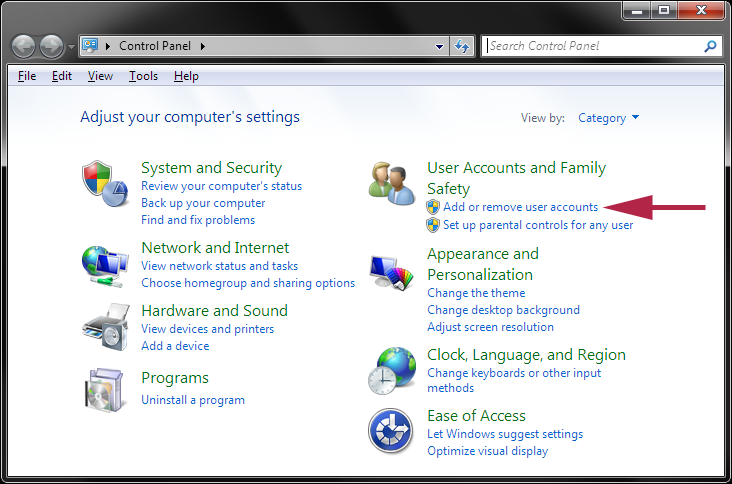732x484 pixels.
Task: Click Back up your computer
Action: [x=203, y=203]
